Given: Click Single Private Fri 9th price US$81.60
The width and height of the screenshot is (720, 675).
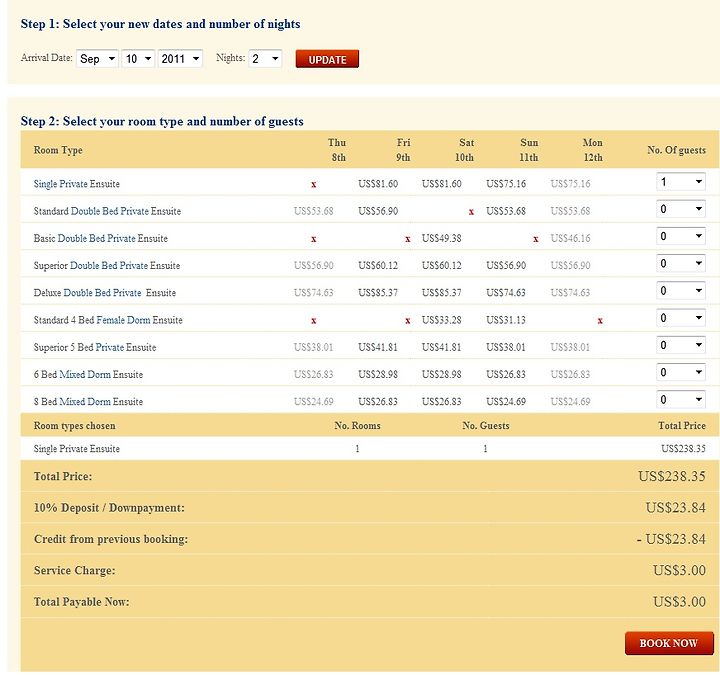Looking at the screenshot, I should pos(378,184).
